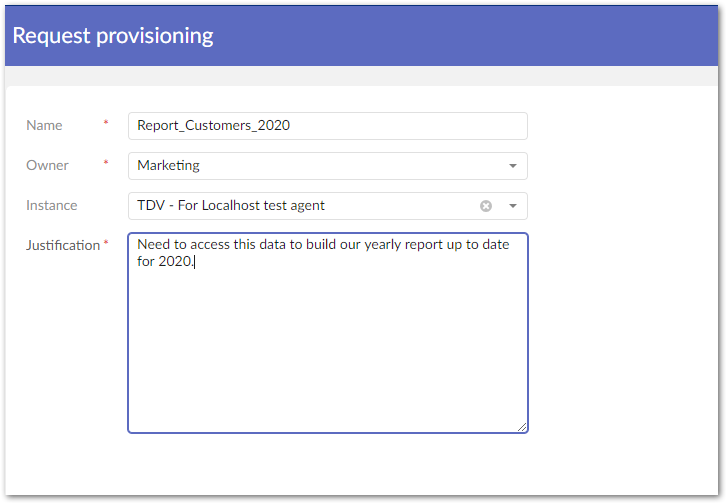Click the 'TDV - For Localhost test agent' field
The image size is (727, 504).
pyautogui.click(x=327, y=206)
